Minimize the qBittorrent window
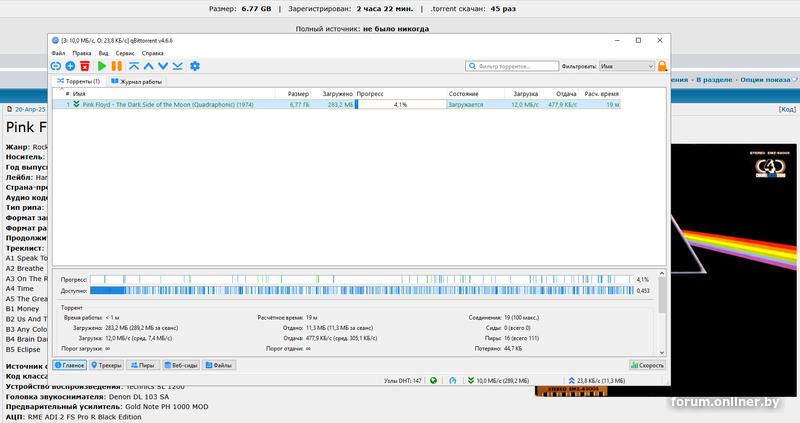 [617, 40]
